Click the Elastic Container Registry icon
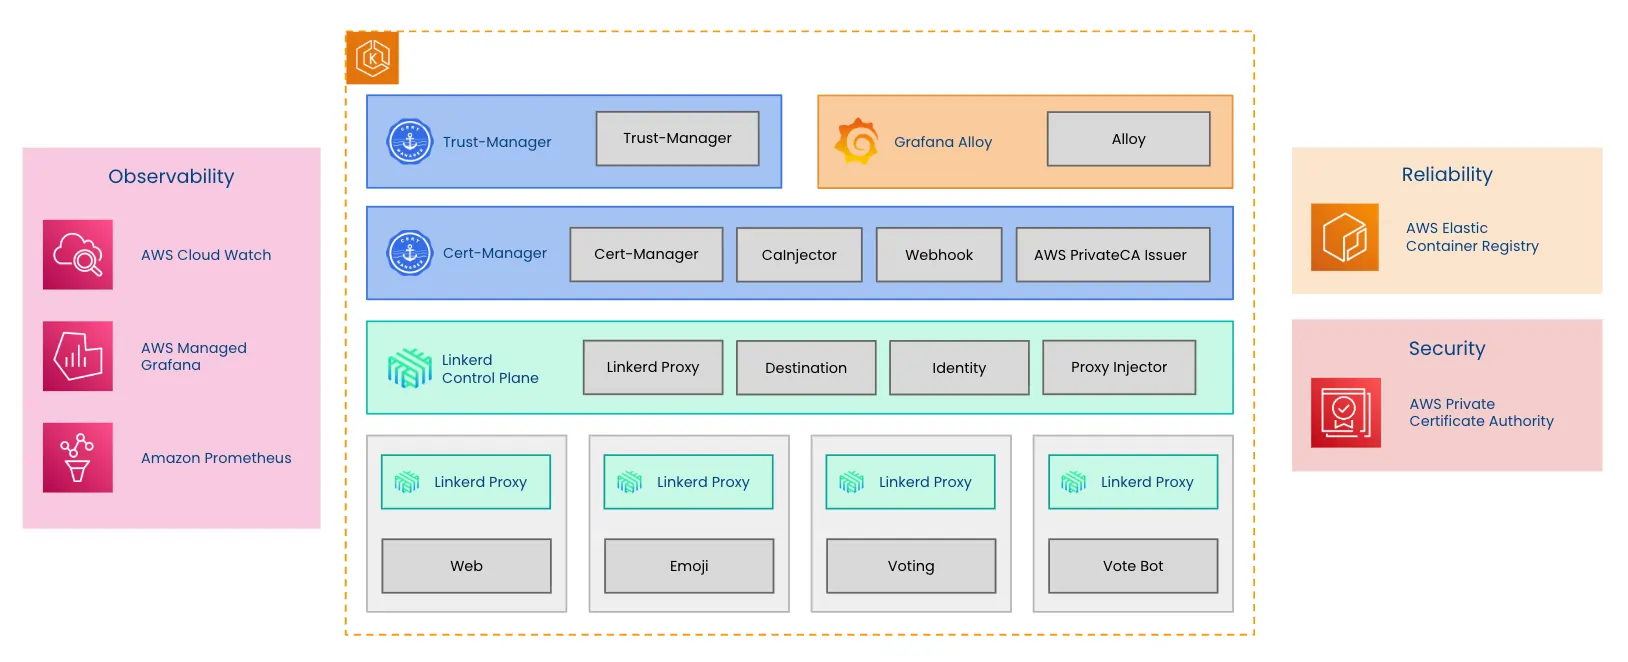1628x662 pixels. point(1345,237)
